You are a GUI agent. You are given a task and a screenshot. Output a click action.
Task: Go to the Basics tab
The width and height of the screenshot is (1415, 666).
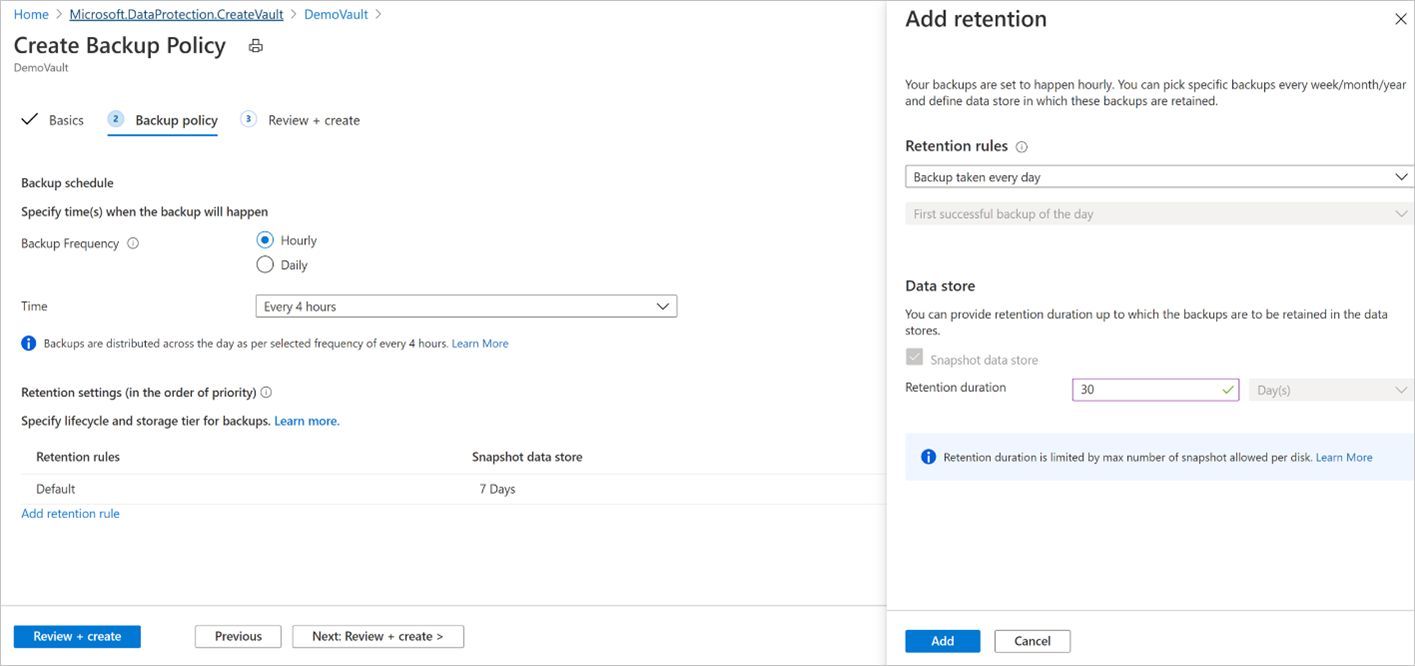coord(66,120)
